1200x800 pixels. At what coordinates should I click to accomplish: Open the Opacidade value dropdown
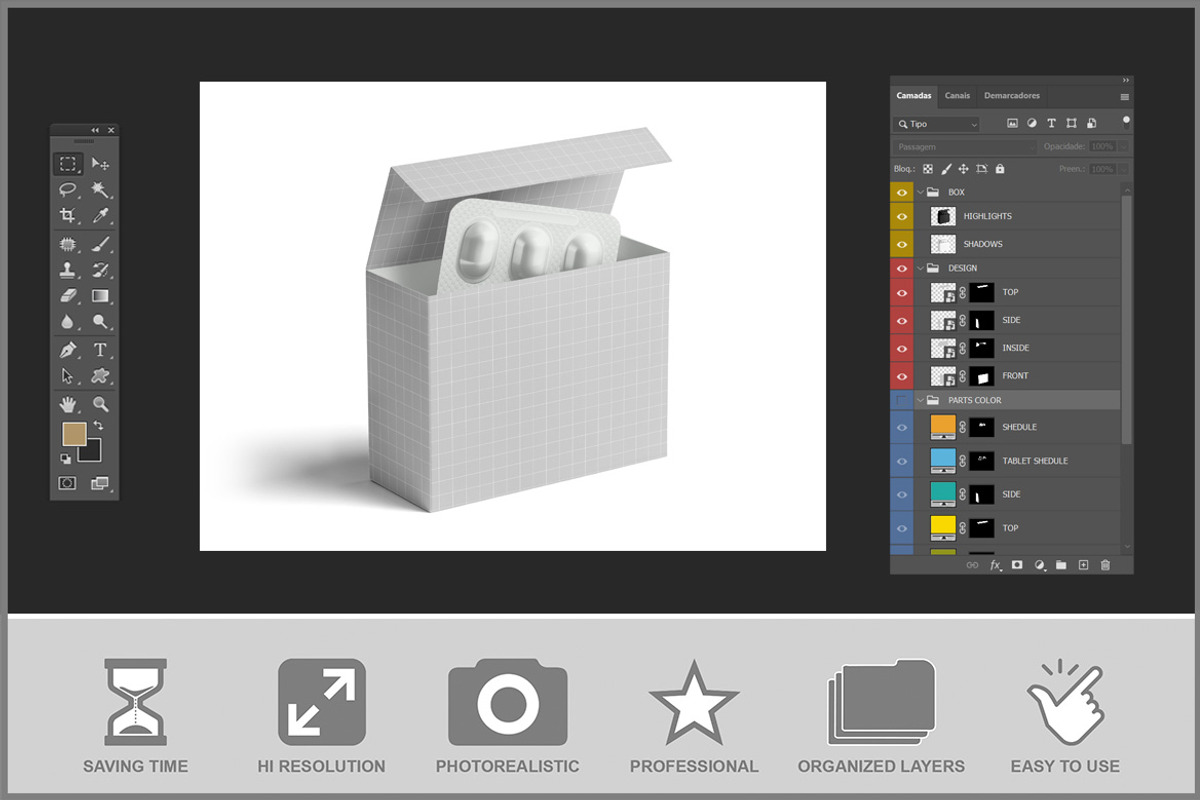[x=1124, y=147]
